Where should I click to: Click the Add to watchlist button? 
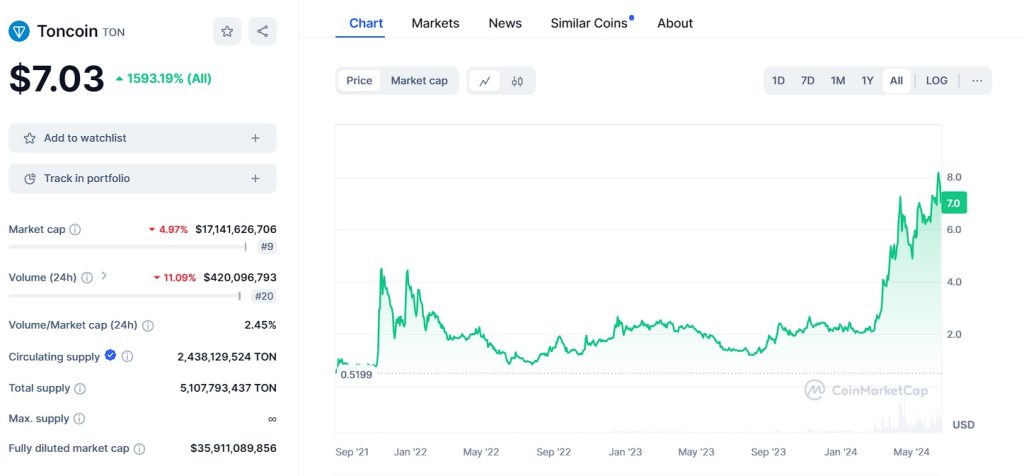[x=142, y=138]
